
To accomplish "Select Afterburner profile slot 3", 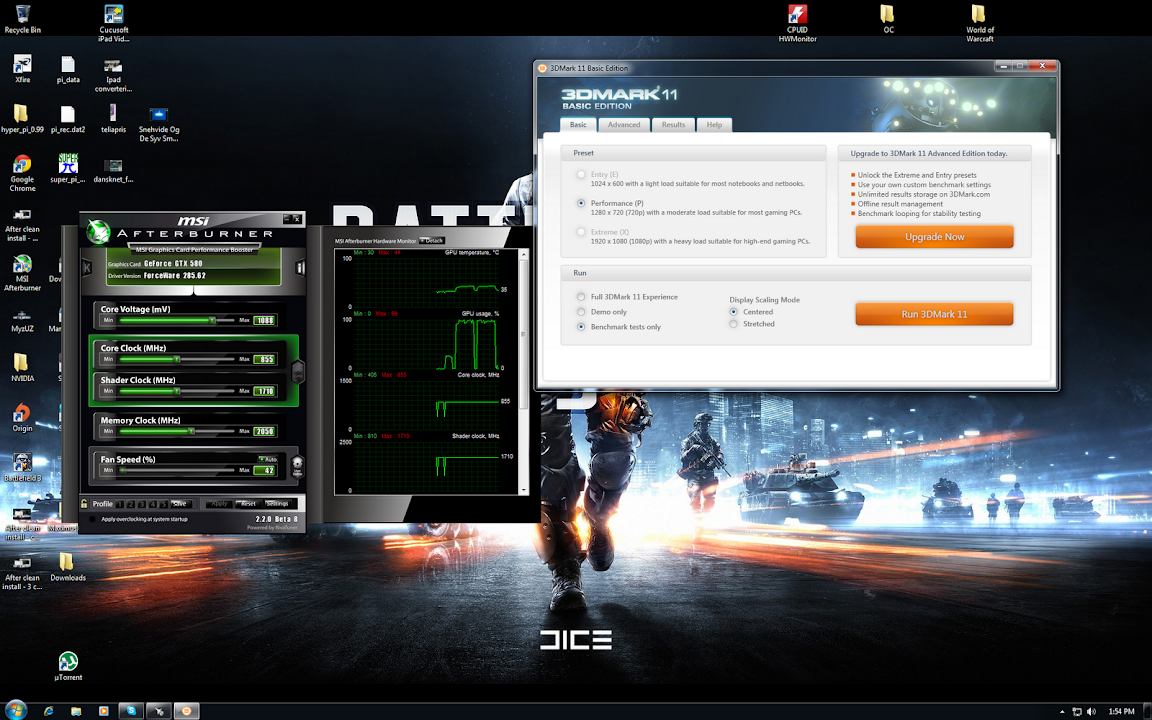I will 142,504.
